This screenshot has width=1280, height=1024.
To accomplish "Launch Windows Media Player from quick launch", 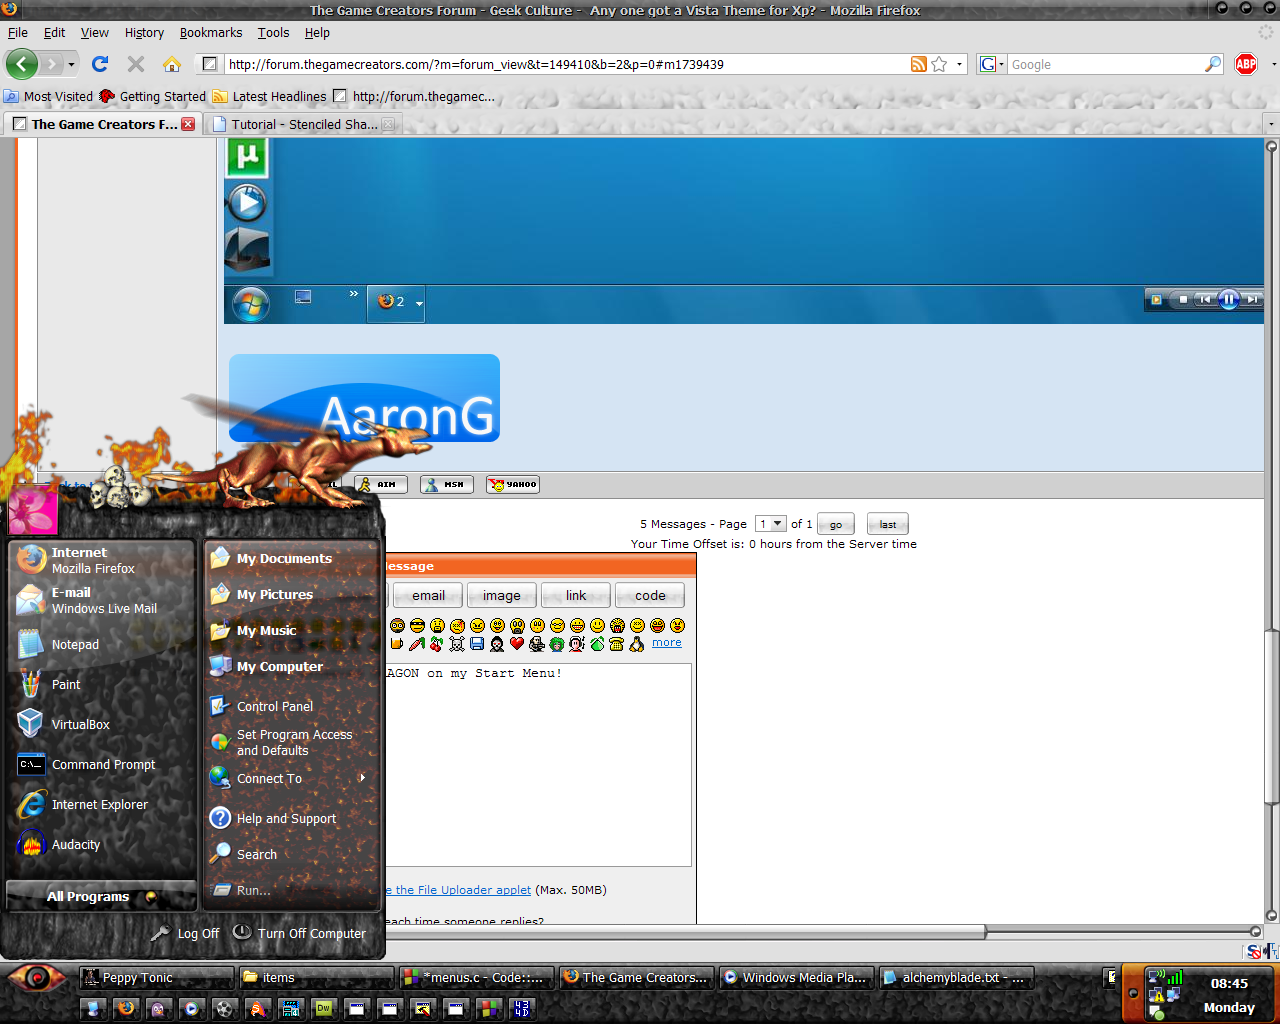I will coord(191,1008).
